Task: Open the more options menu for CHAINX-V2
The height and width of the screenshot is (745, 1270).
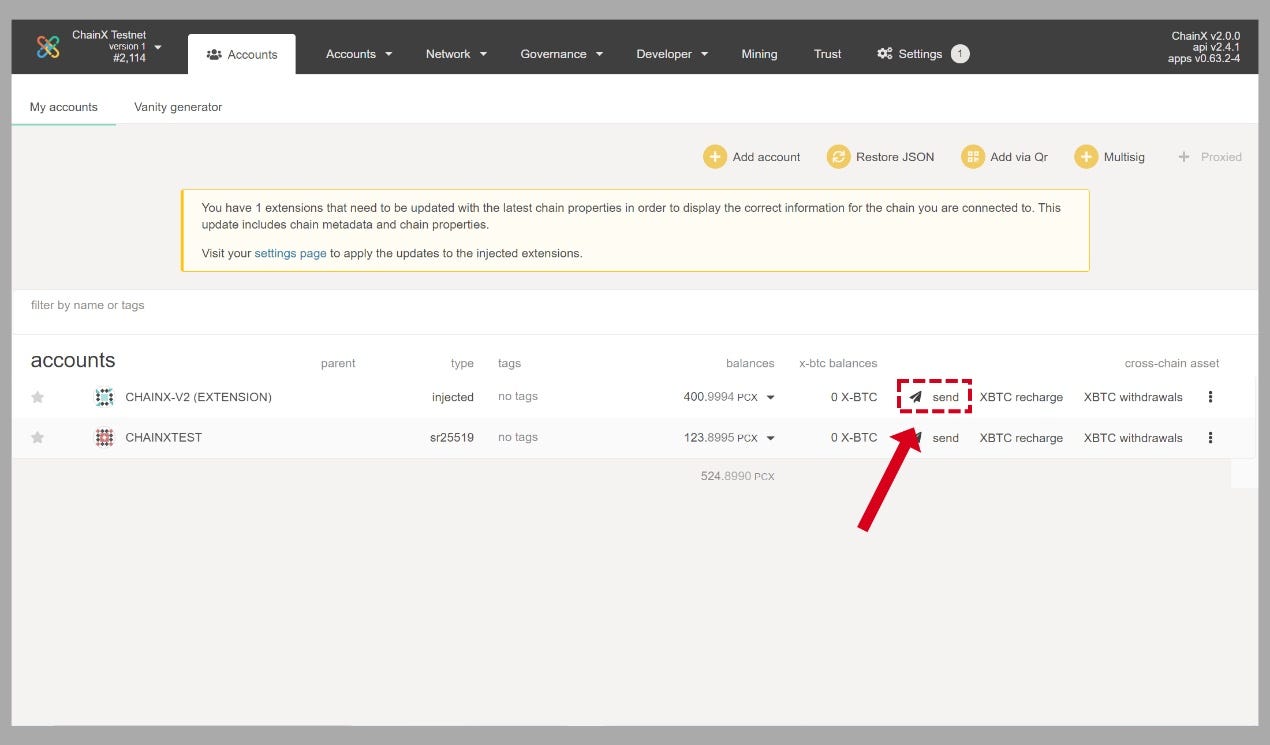Action: coord(1210,397)
